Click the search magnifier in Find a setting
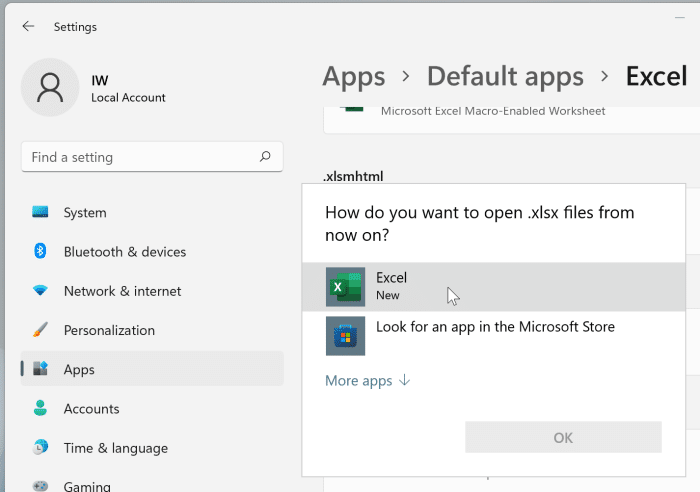 pyautogui.click(x=265, y=157)
